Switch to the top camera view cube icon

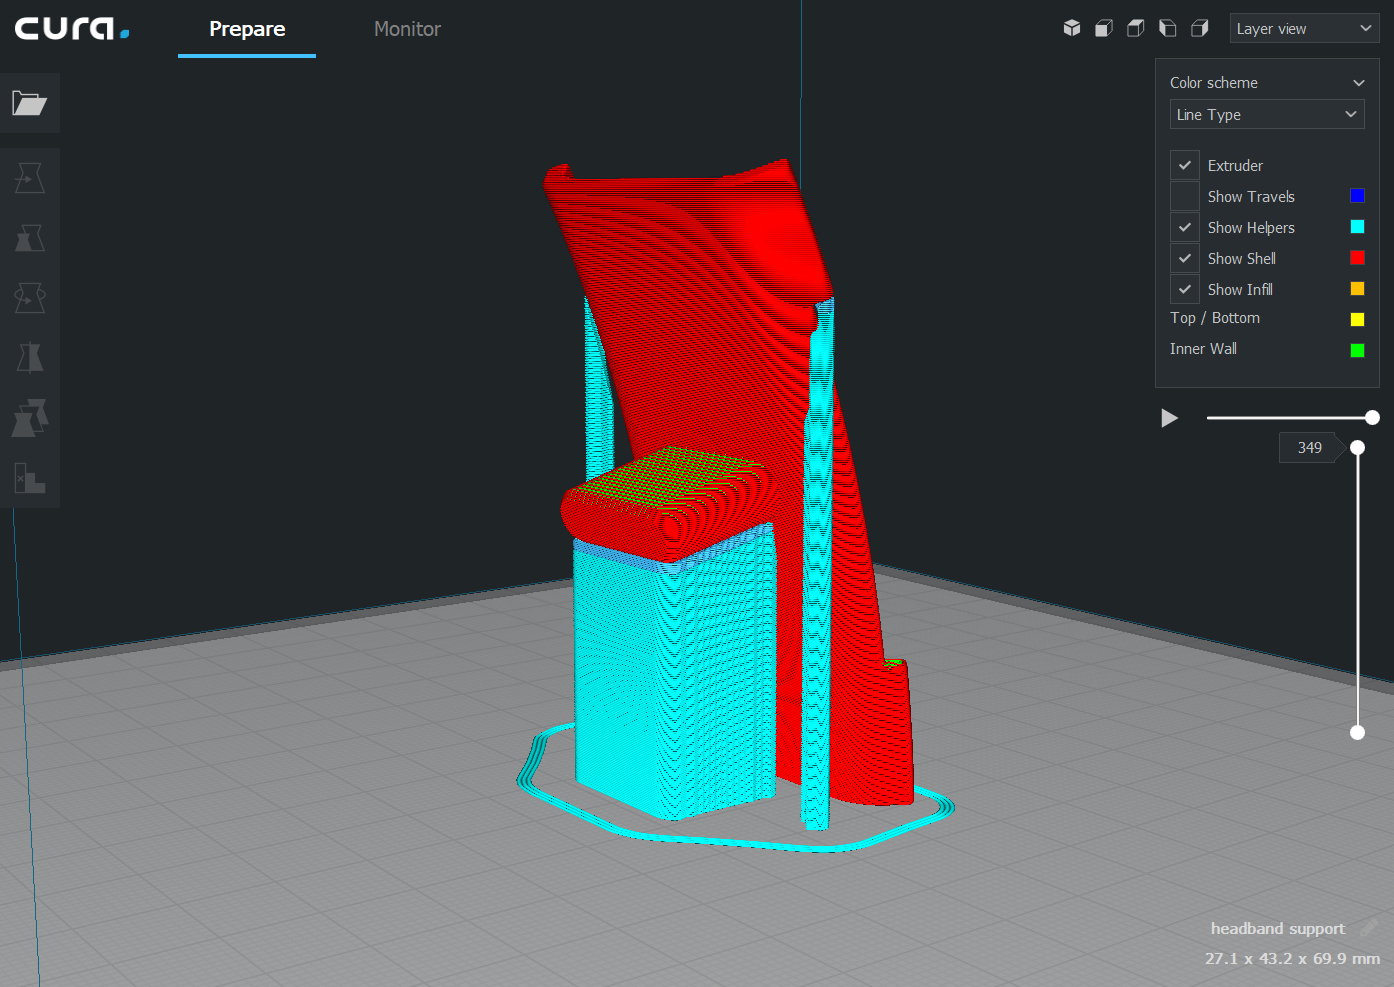(x=1136, y=28)
